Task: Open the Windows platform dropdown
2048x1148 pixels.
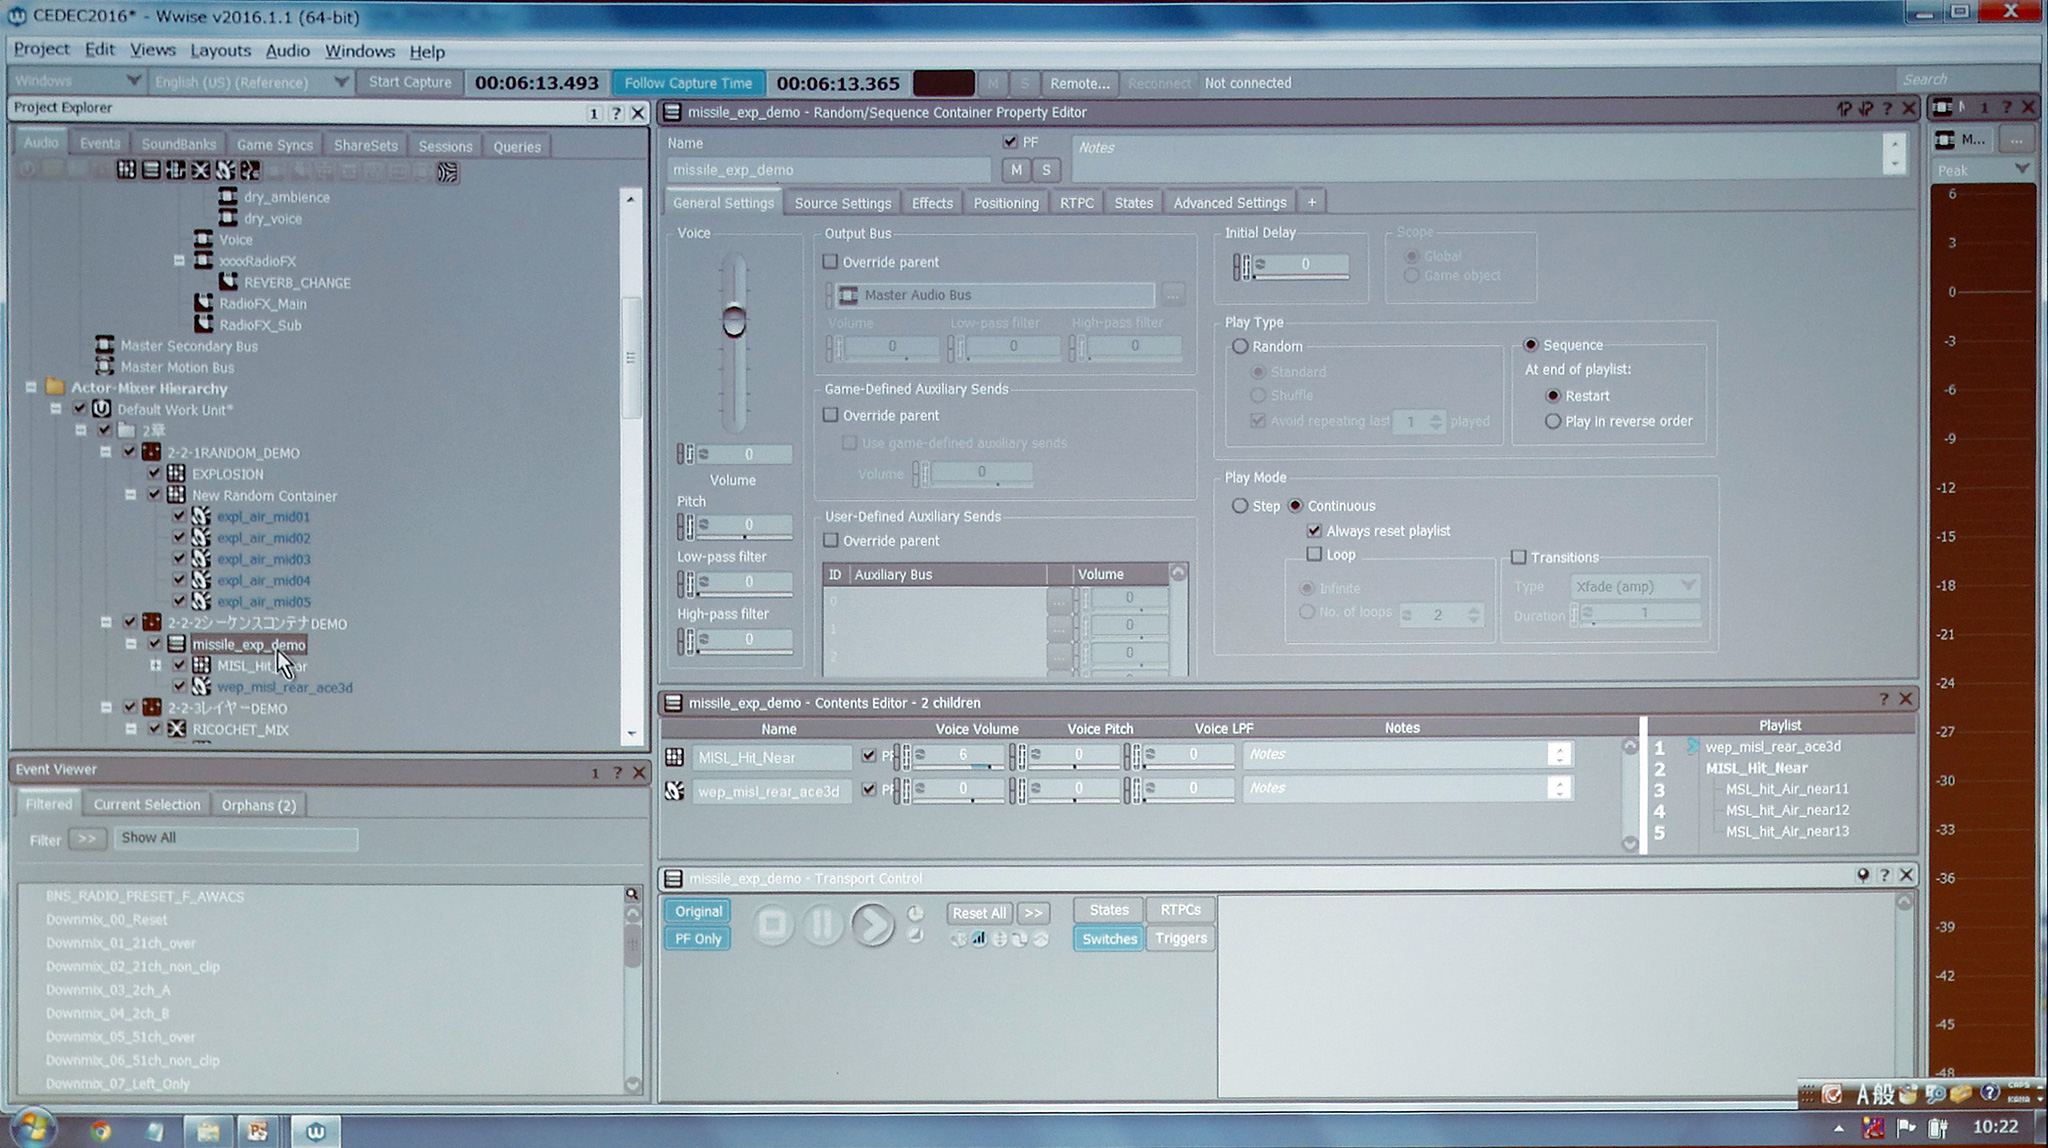Action: [77, 81]
